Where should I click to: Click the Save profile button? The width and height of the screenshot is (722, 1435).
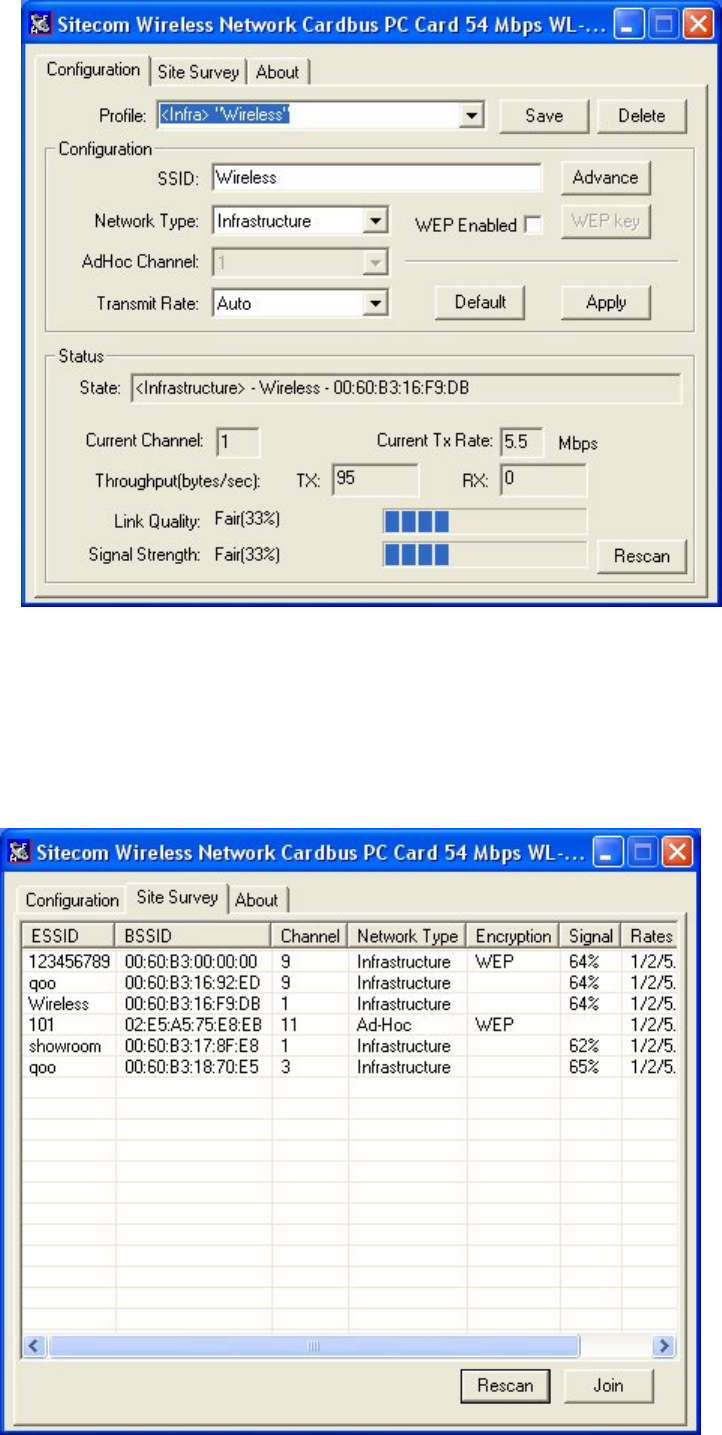(545, 116)
